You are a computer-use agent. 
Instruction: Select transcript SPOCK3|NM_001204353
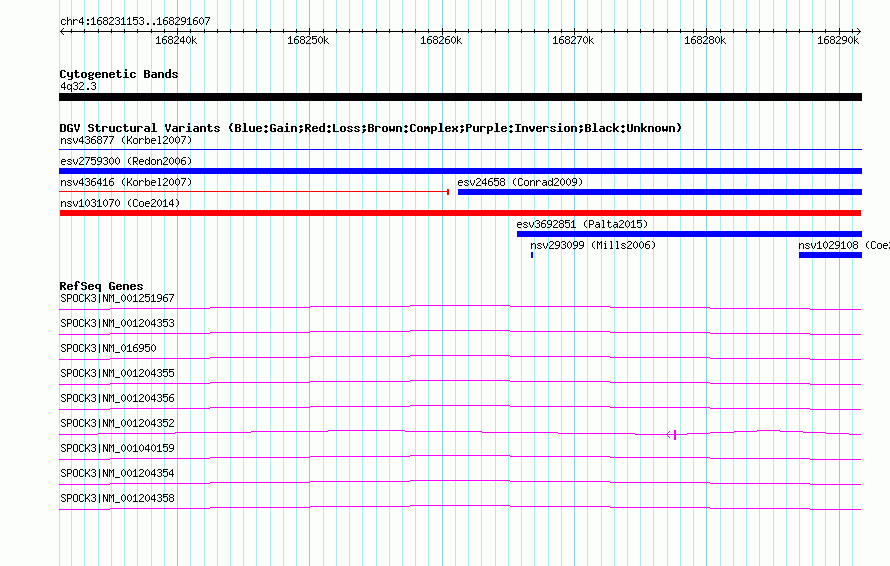(117, 324)
